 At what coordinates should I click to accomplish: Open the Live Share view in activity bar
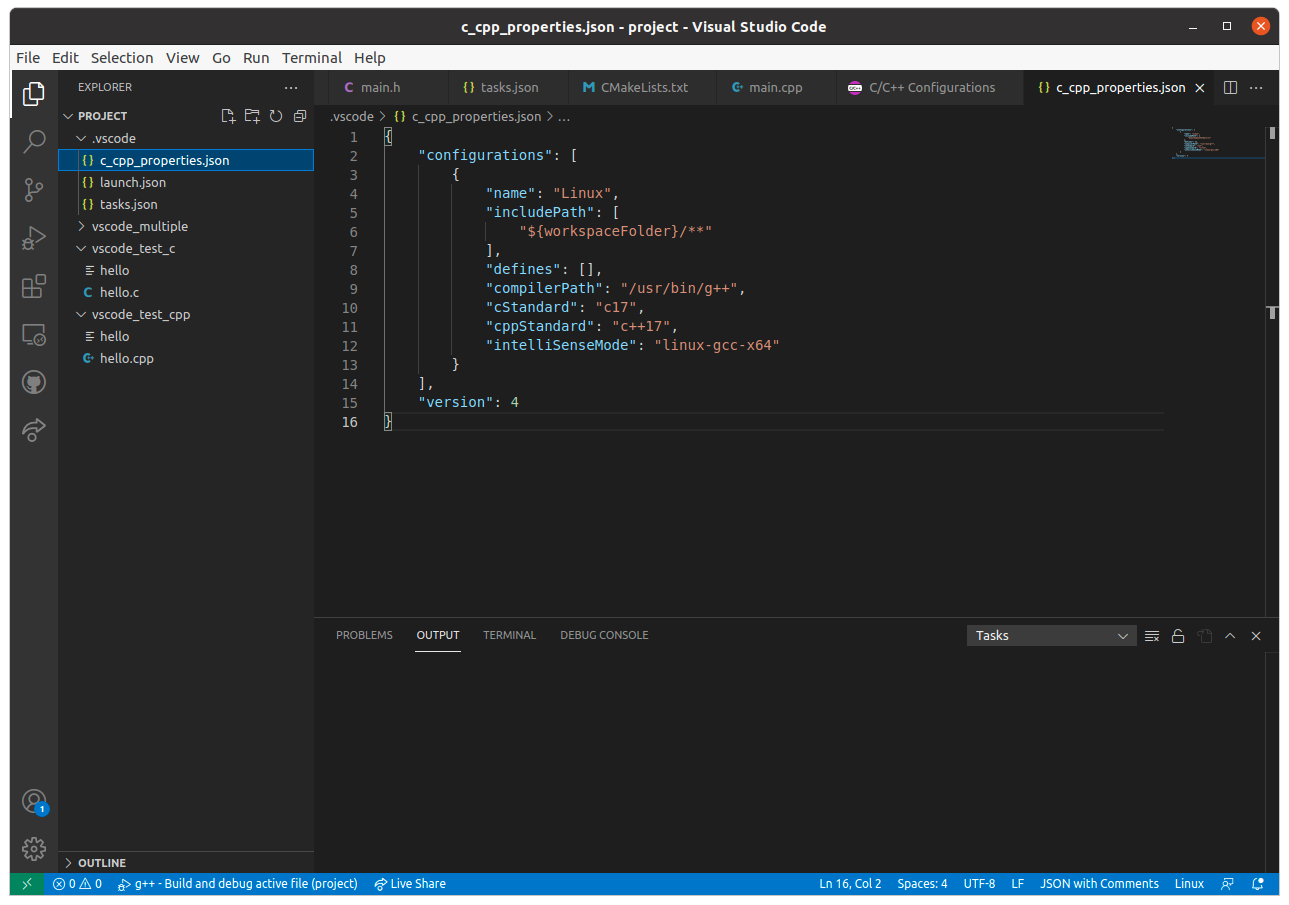[34, 430]
